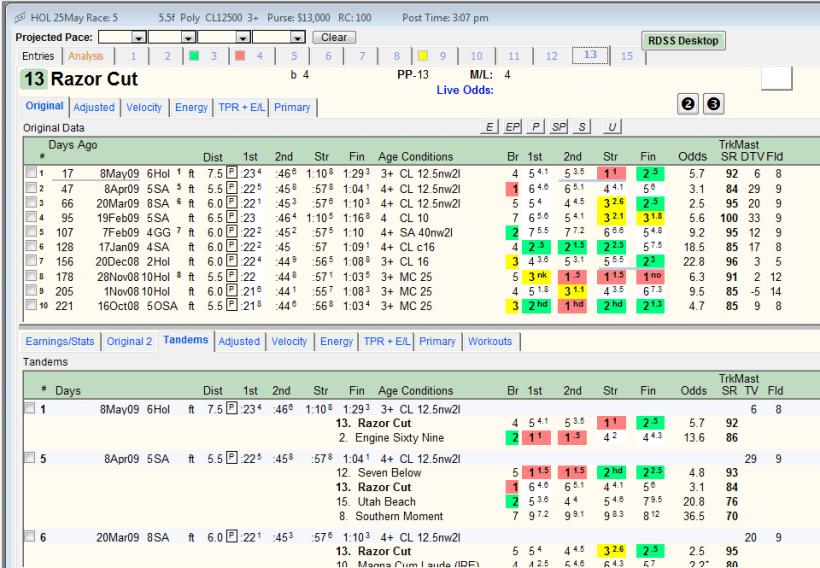Click the E running style button
Image resolution: width=820 pixels, height=568 pixels.
click(489, 127)
